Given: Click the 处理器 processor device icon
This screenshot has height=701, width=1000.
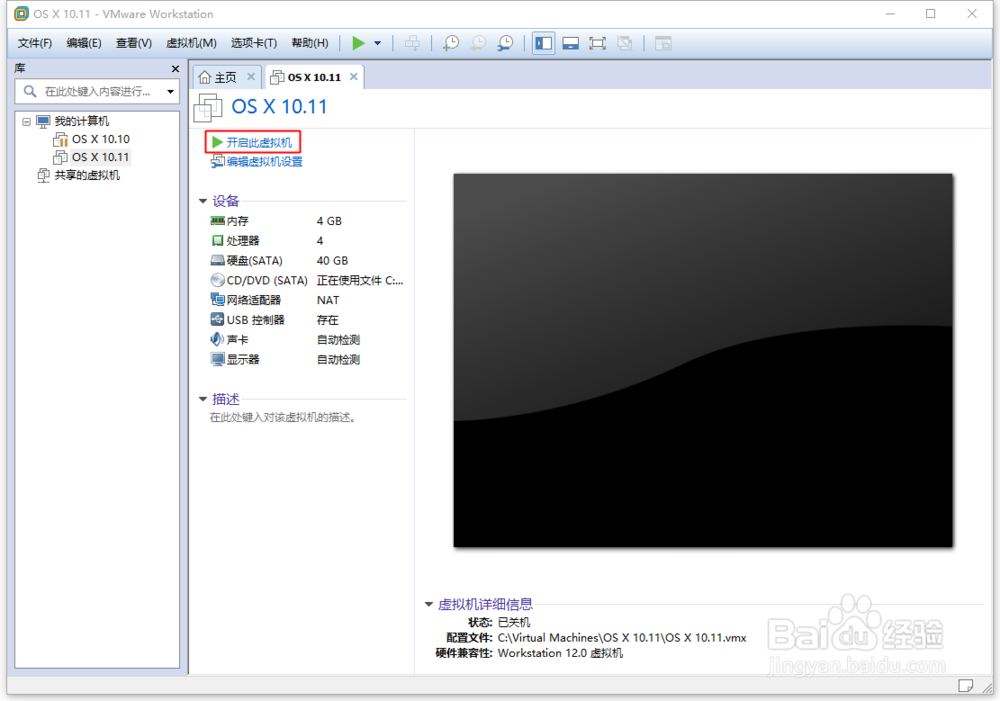Looking at the screenshot, I should coord(217,240).
